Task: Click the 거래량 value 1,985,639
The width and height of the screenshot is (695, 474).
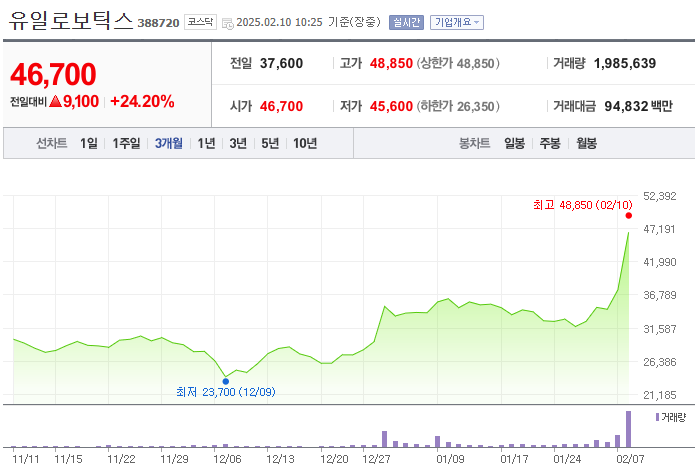Action: click(625, 63)
